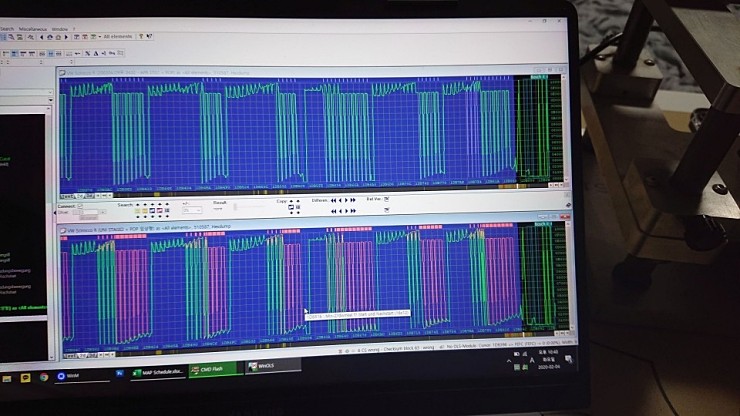This screenshot has height=416, width=740.
Task: Select the 3d tab in lower hexdump window
Action: click(93, 355)
